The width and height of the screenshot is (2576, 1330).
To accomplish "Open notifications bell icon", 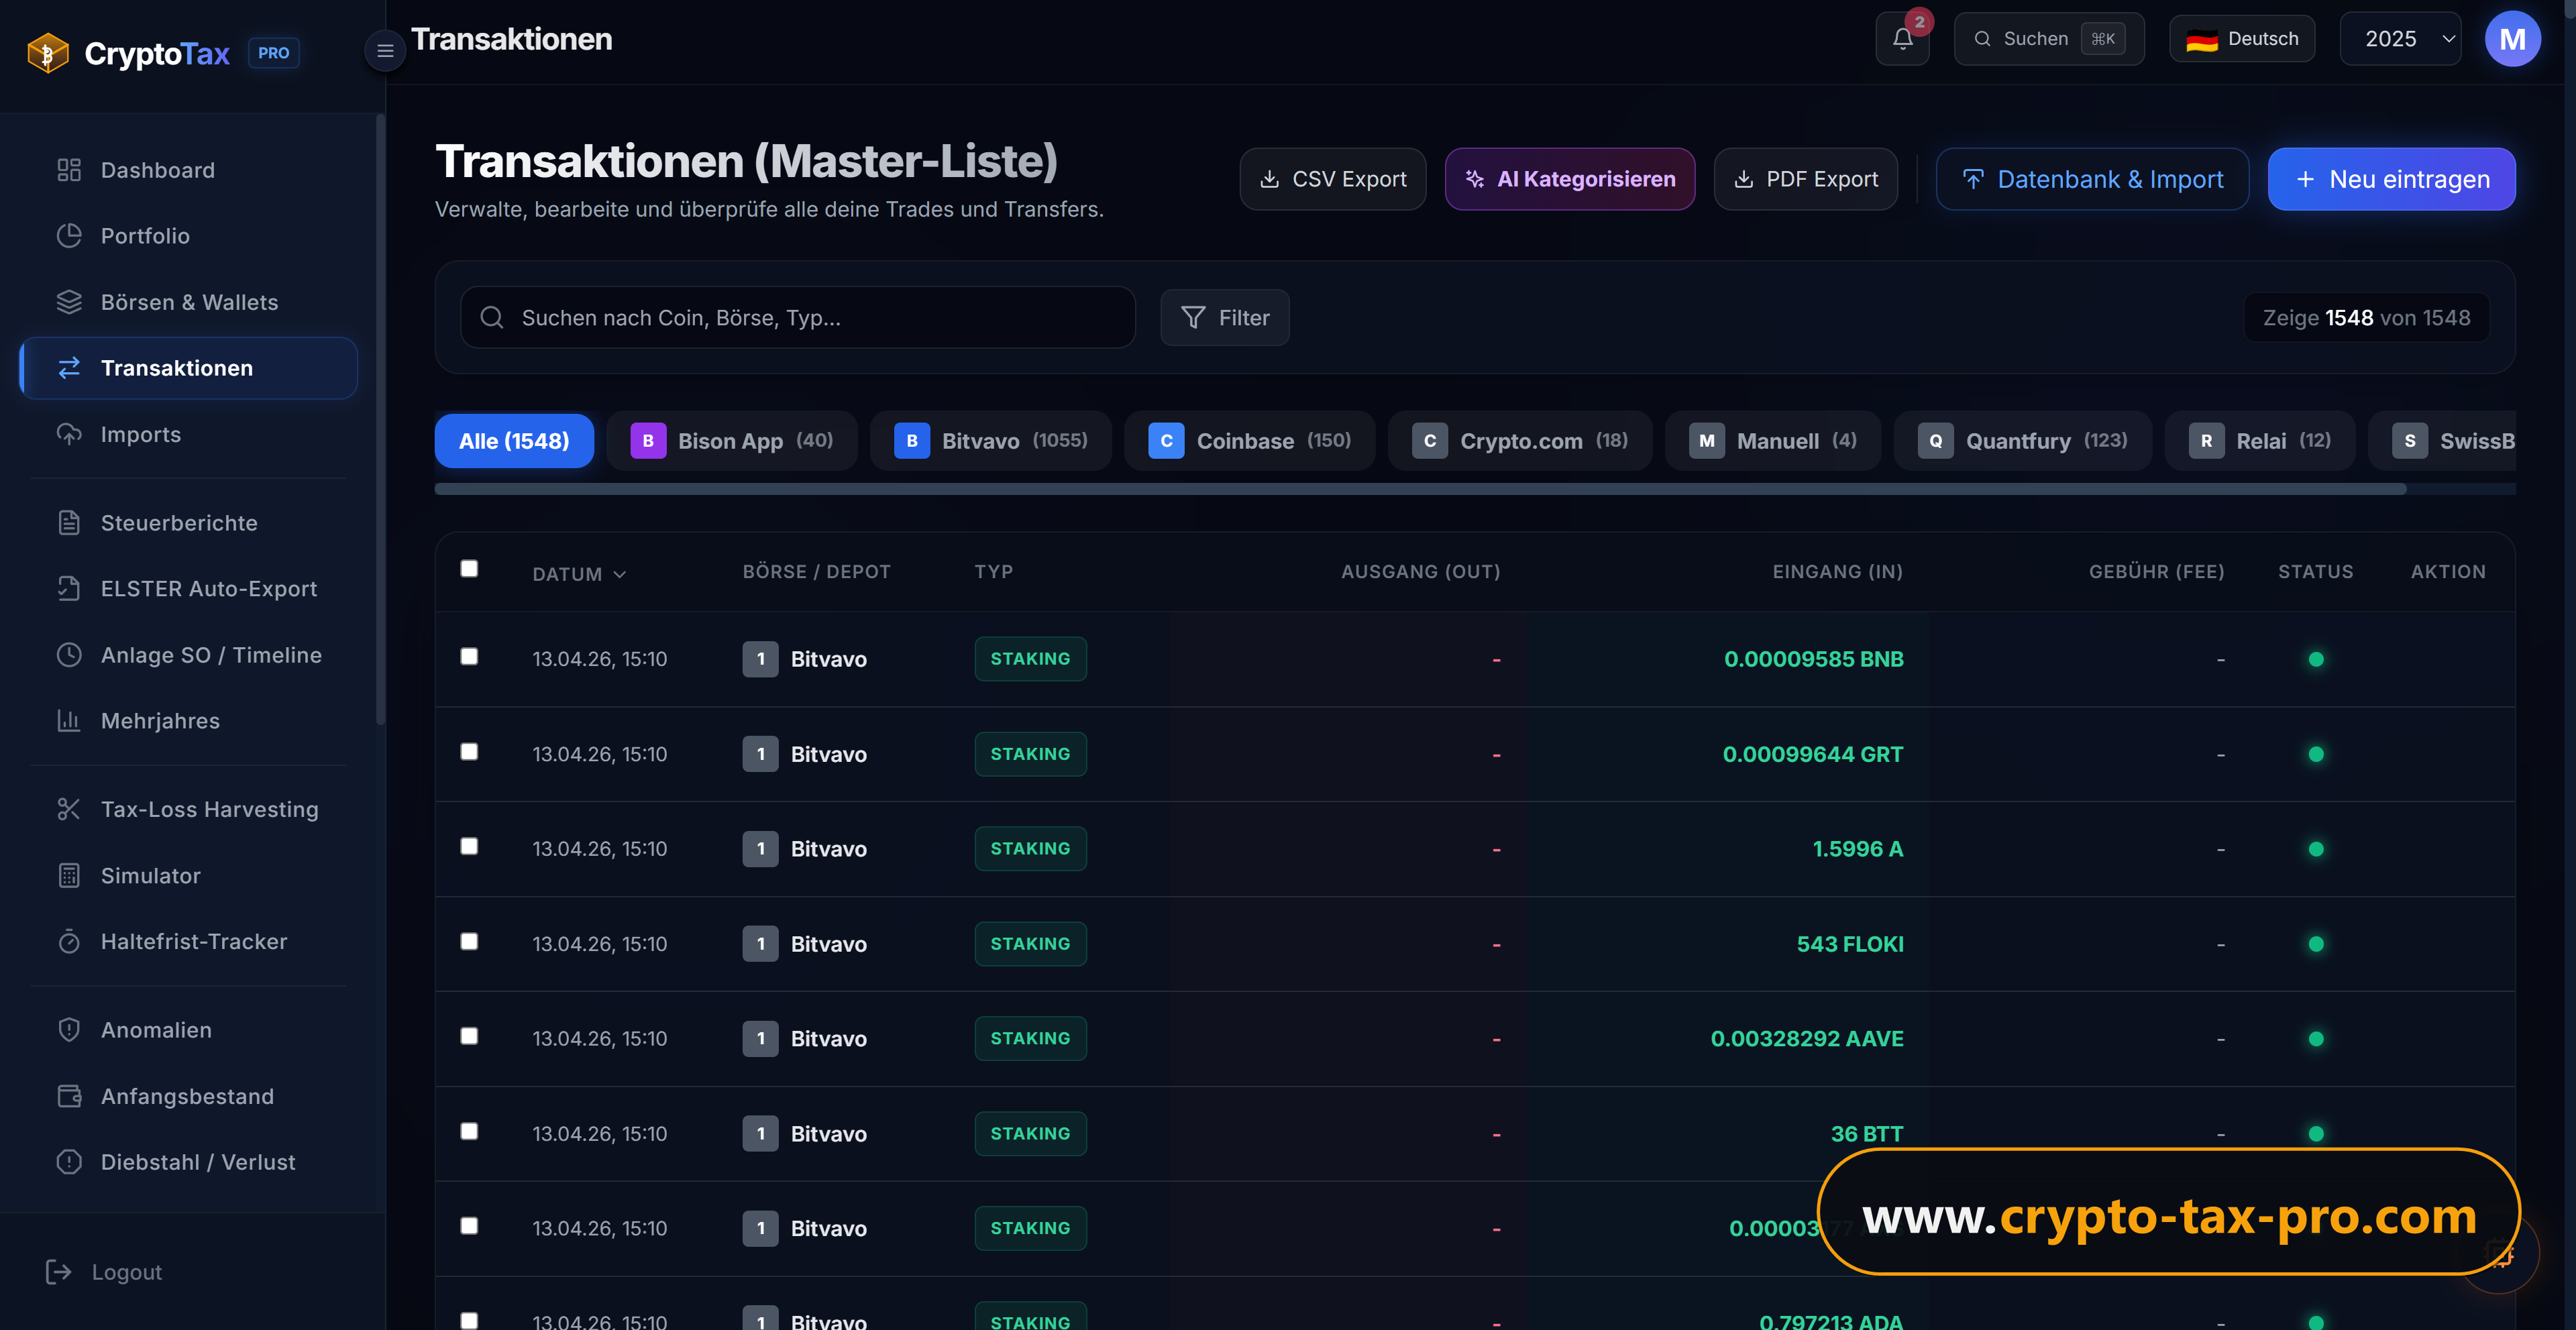I will click(x=1902, y=39).
